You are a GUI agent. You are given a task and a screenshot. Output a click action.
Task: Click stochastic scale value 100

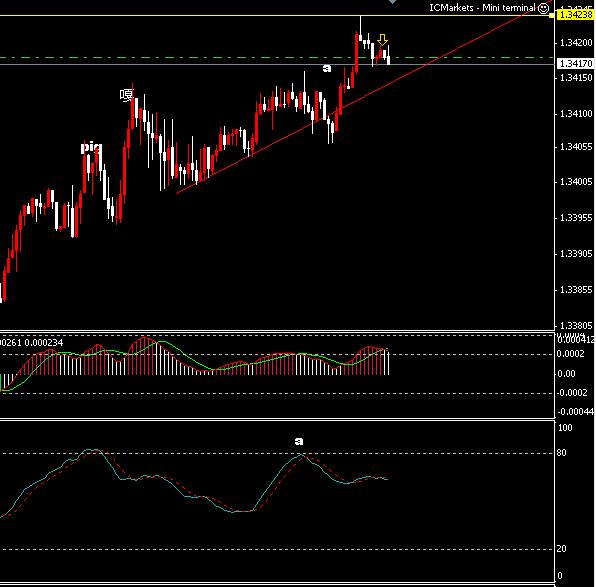[565, 428]
